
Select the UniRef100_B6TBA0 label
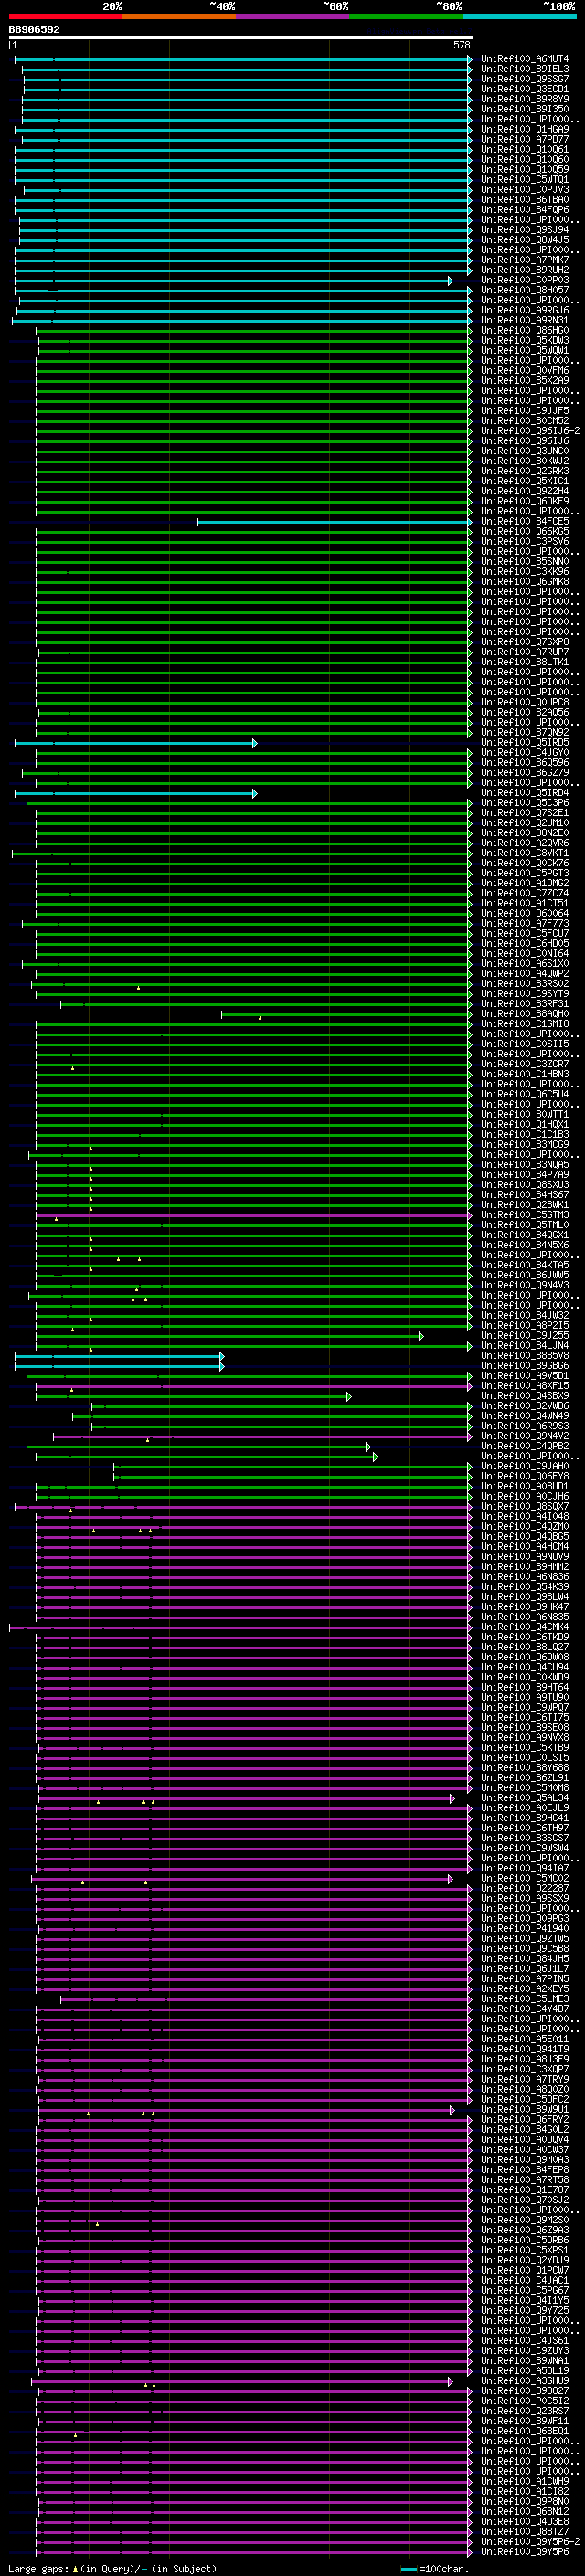(524, 199)
